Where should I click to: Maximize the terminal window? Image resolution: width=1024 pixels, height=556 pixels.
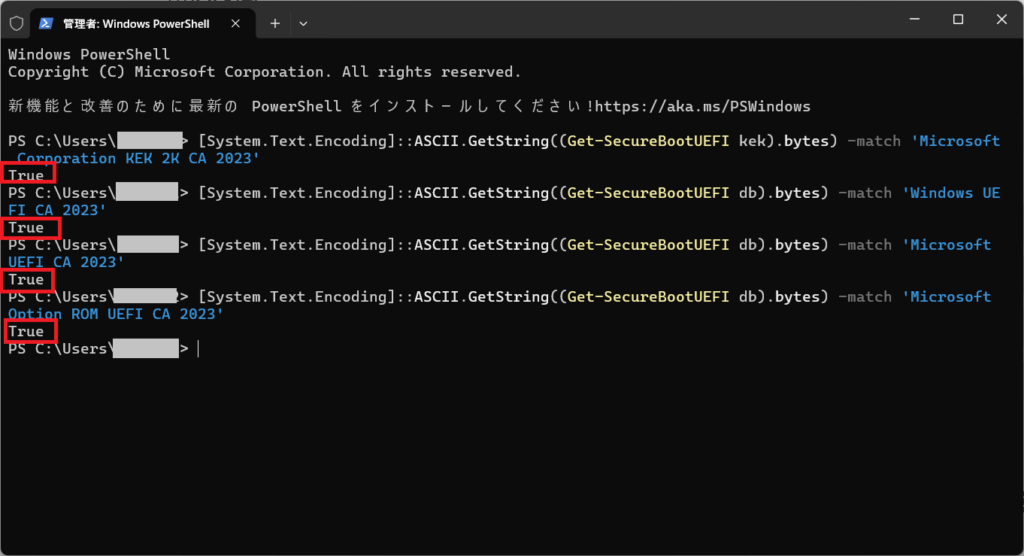click(x=957, y=20)
